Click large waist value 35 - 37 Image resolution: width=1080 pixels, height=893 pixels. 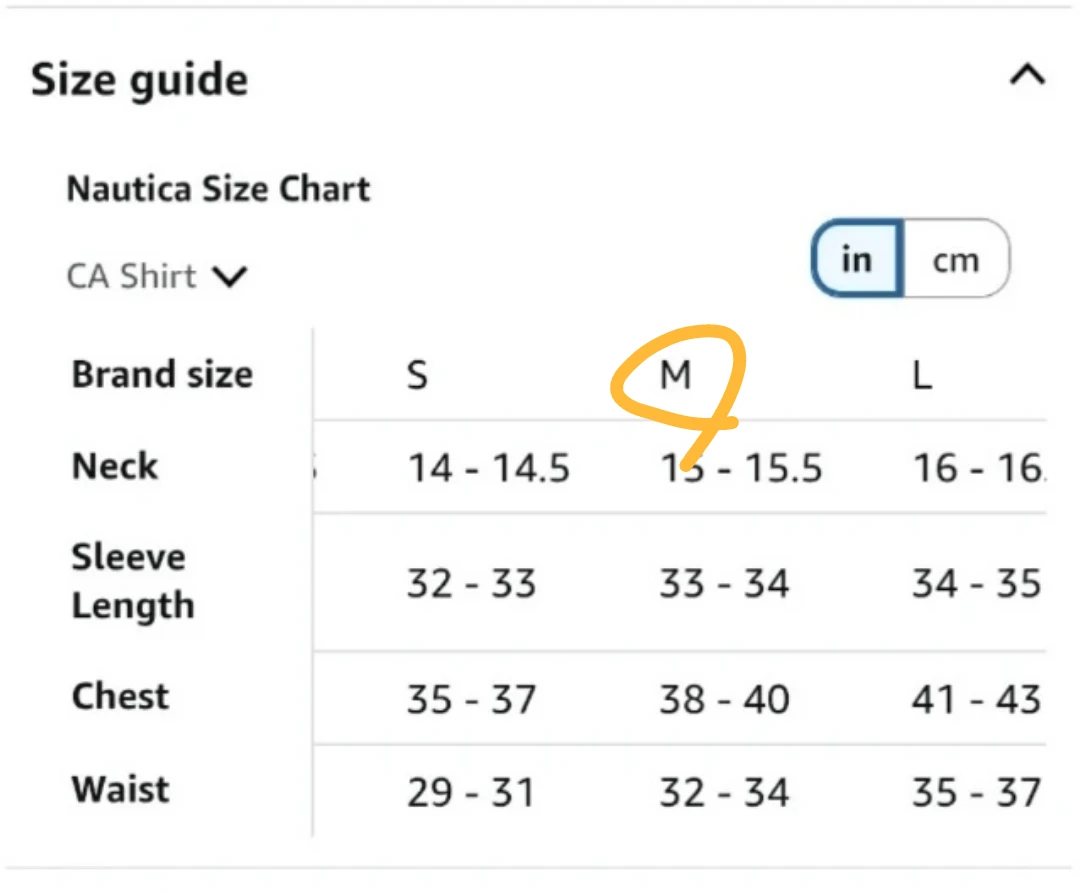(976, 793)
